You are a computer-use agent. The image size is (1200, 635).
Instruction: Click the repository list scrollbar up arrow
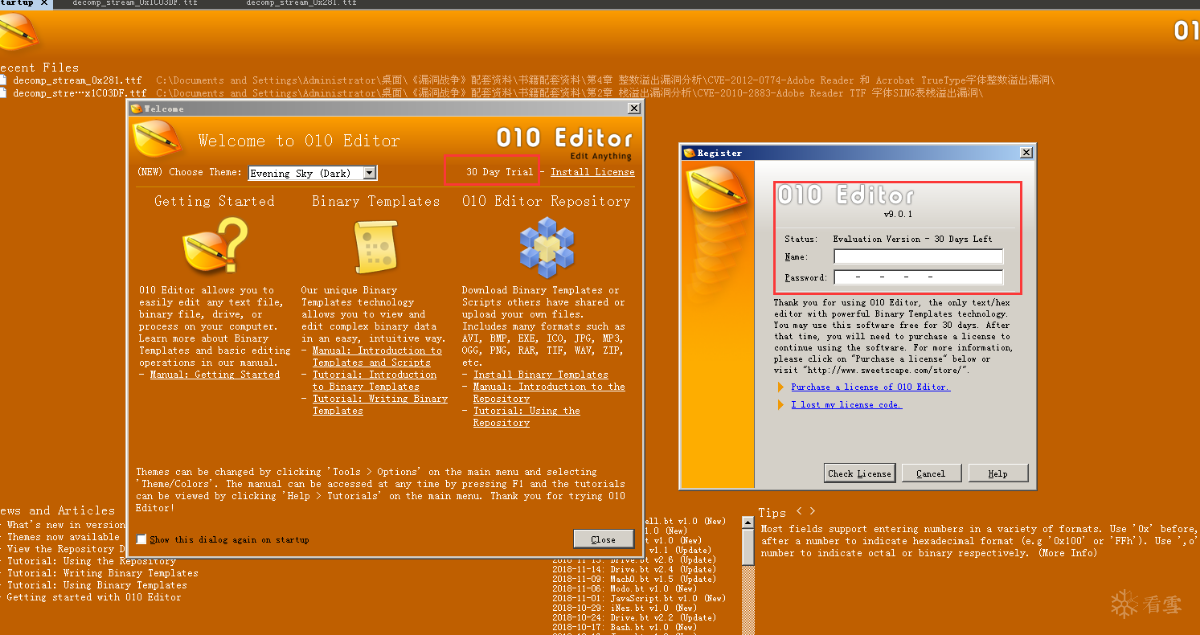746,520
